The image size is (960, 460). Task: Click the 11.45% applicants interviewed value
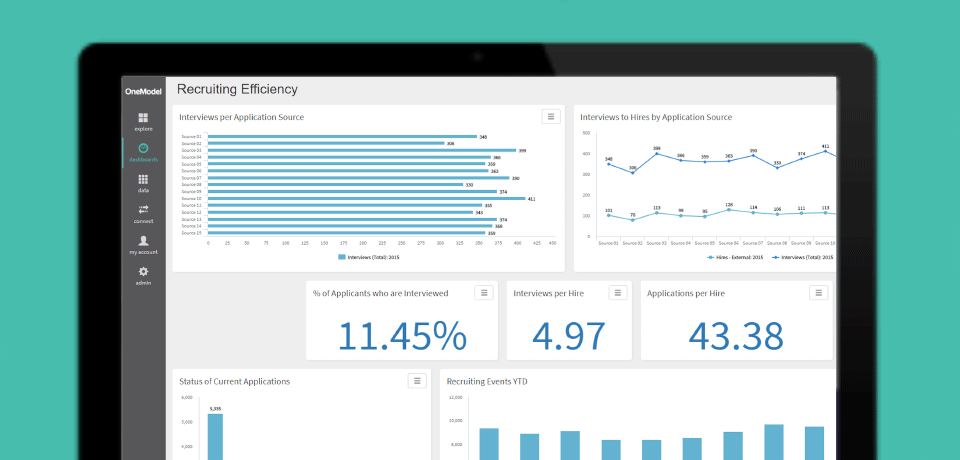click(x=401, y=336)
